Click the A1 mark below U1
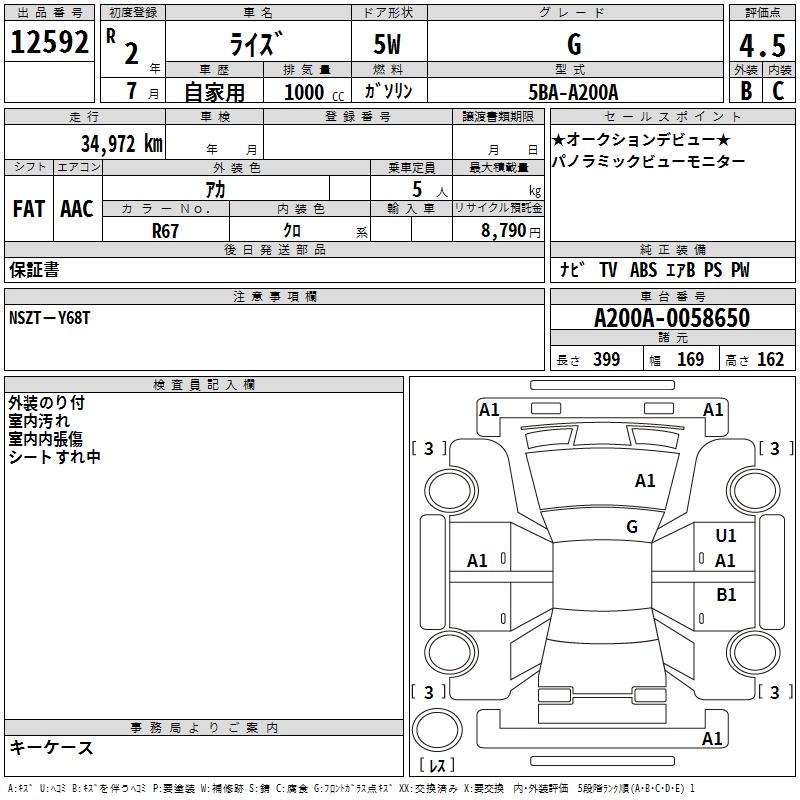Viewport: 800px width, 800px height. tap(725, 561)
